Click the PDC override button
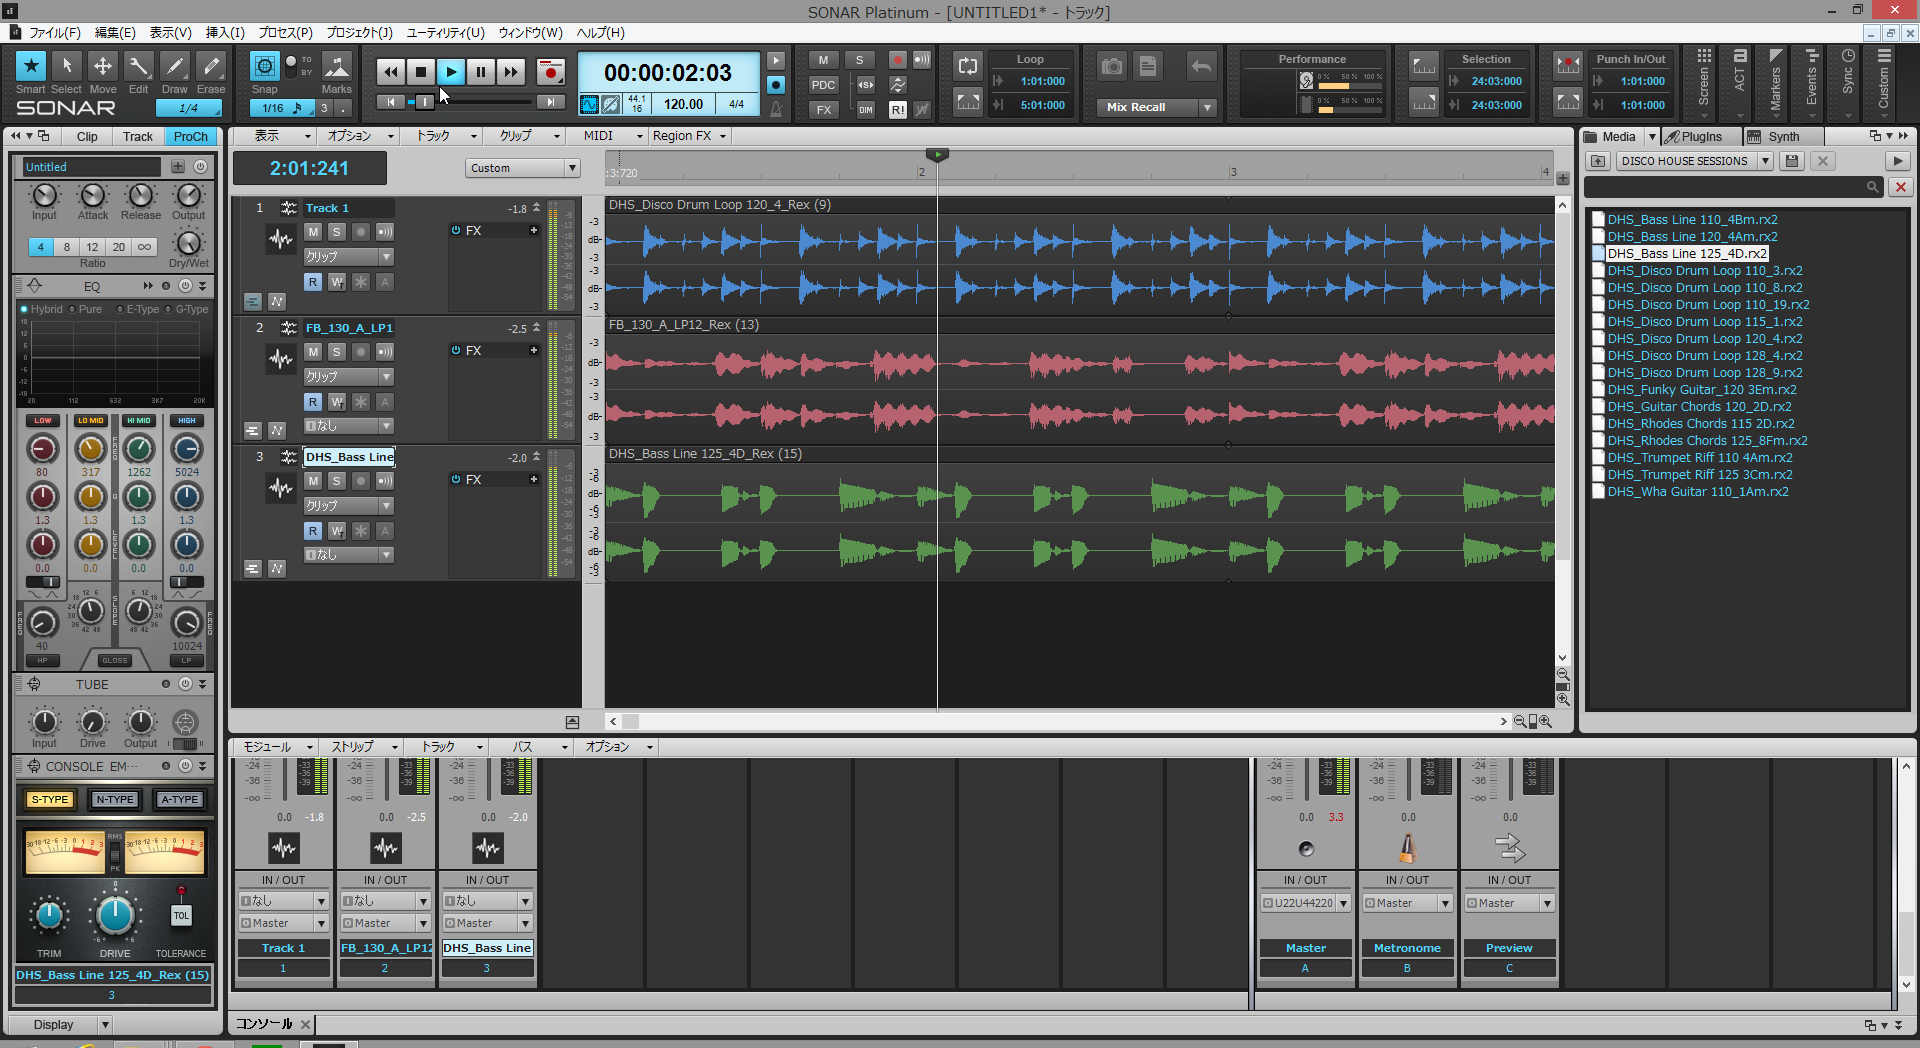This screenshot has width=1920, height=1048. (x=823, y=85)
